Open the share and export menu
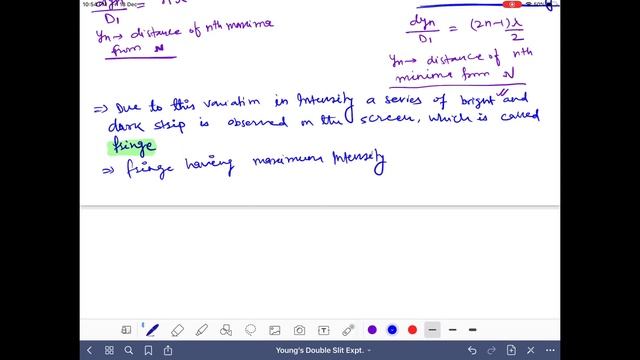Screen dimensions: 640x360 [168, 350]
